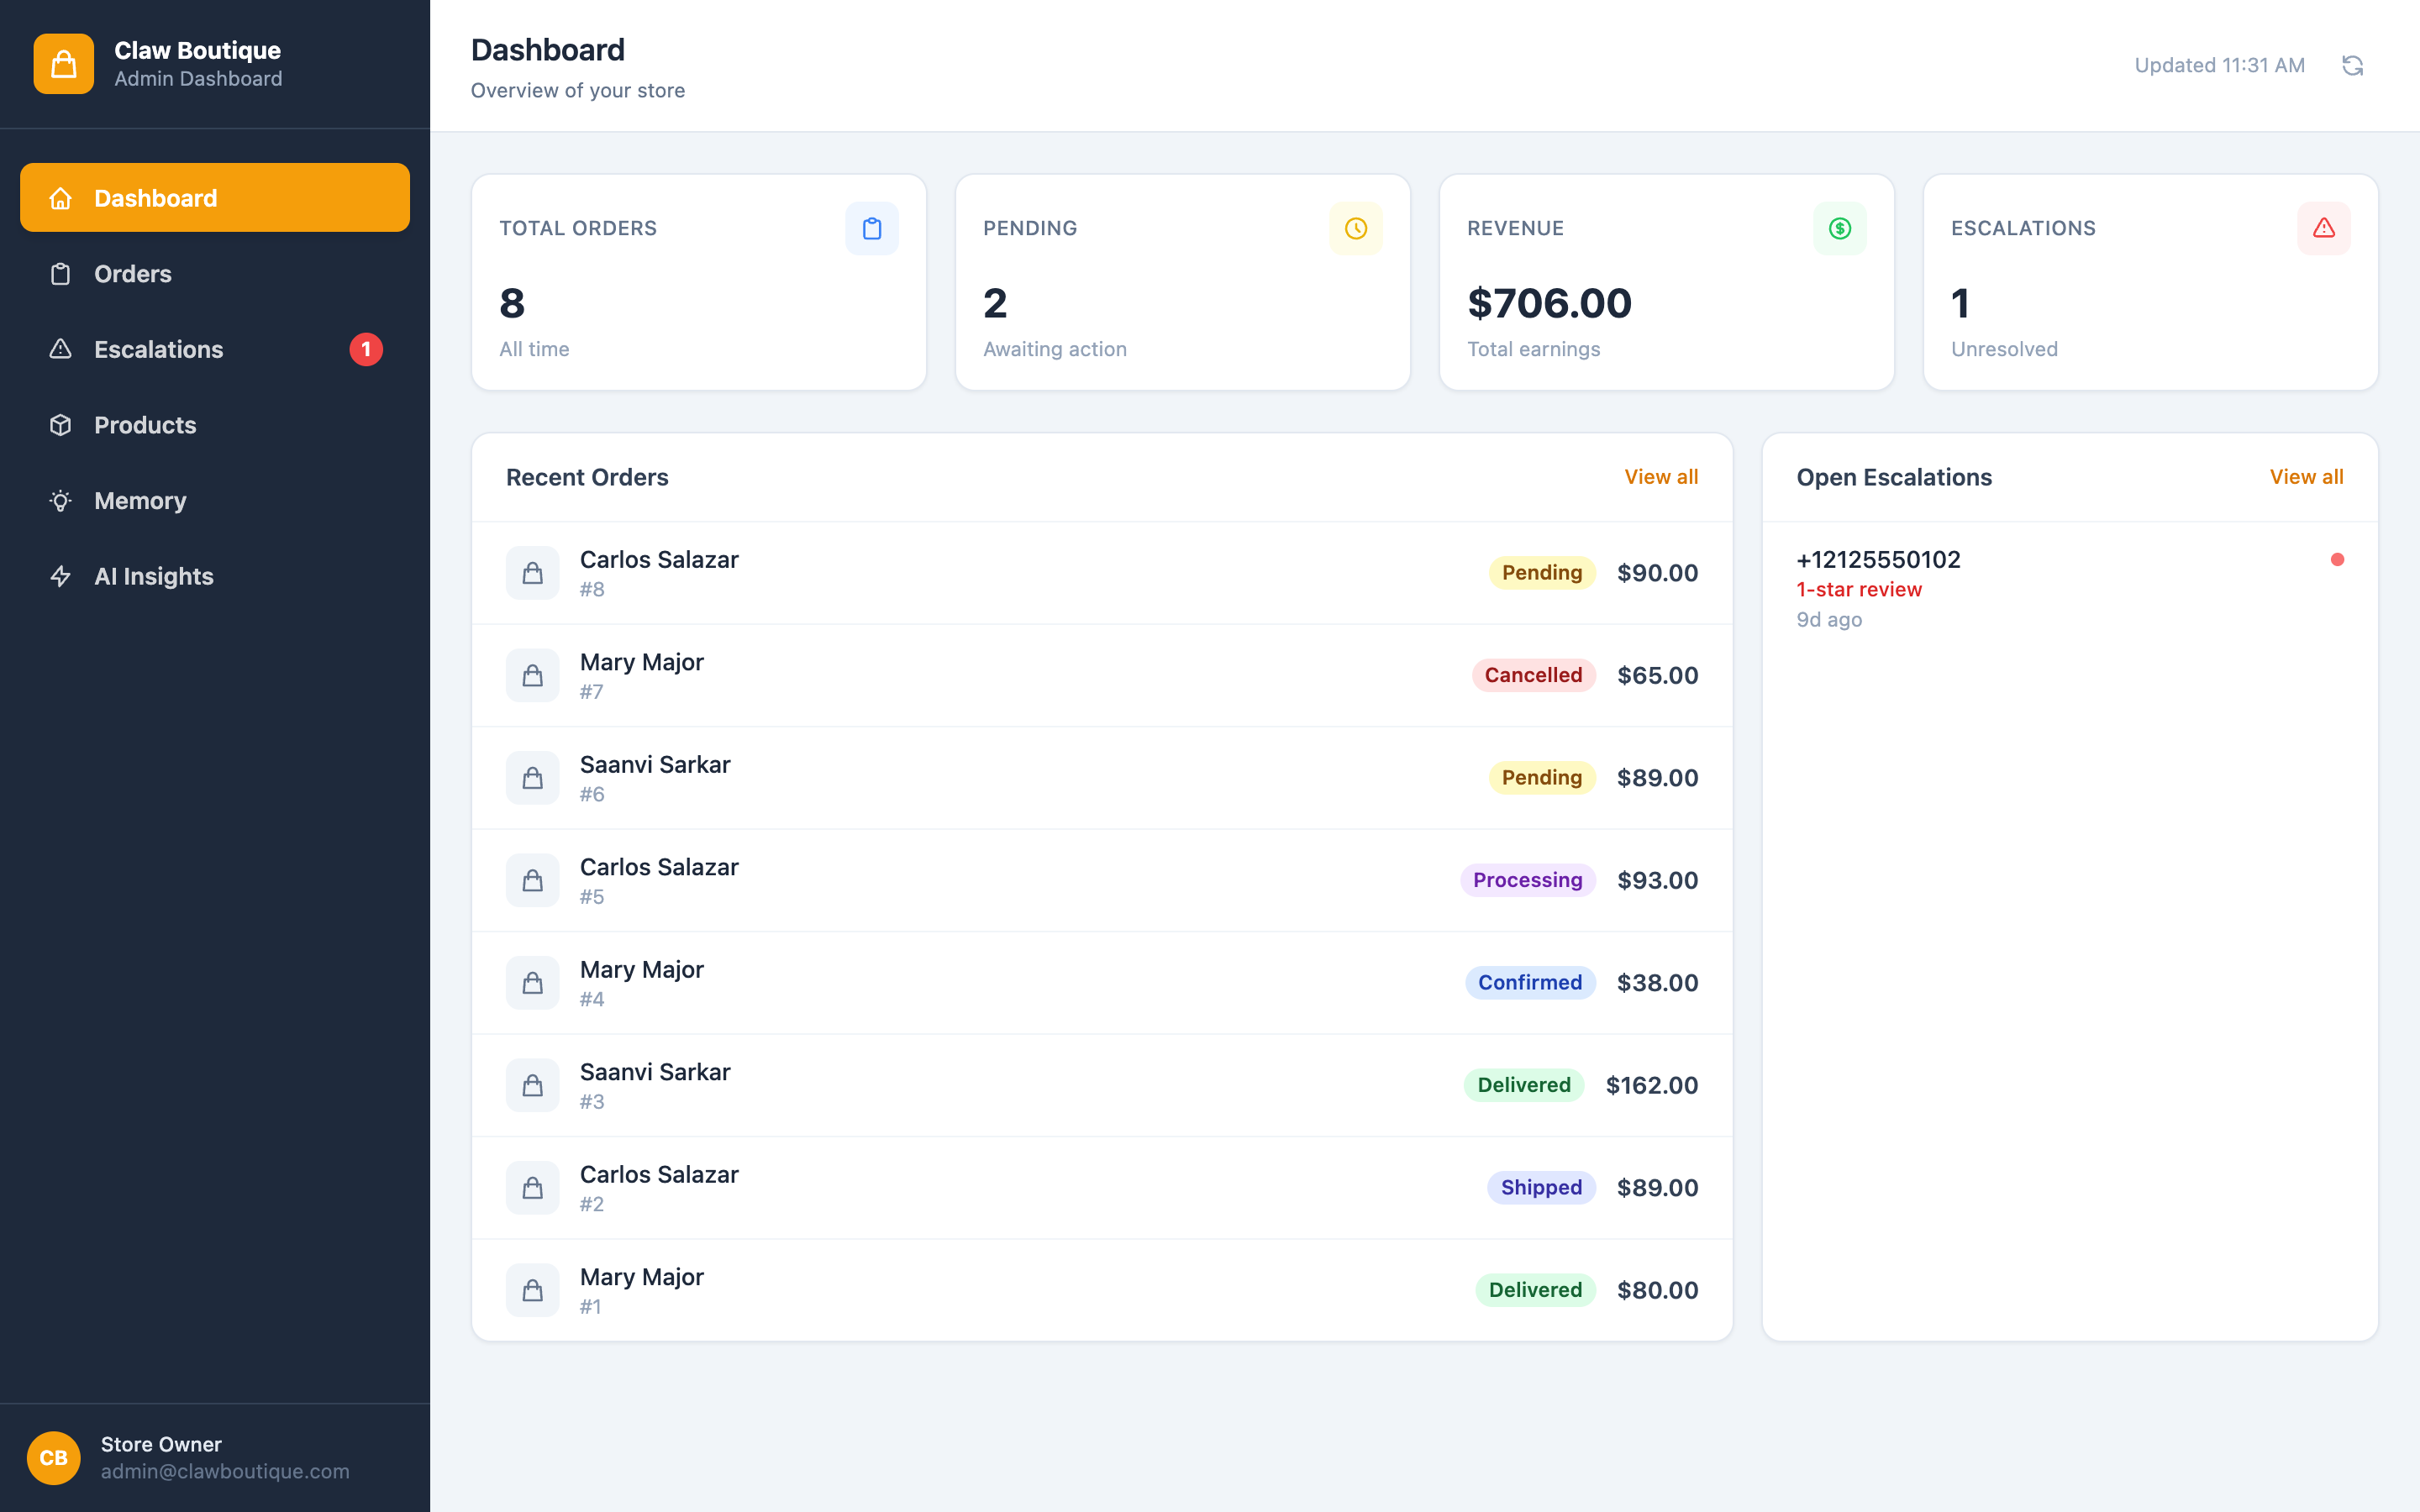Click the bag icon for order #4
The height and width of the screenshot is (1512, 2420).
[532, 983]
